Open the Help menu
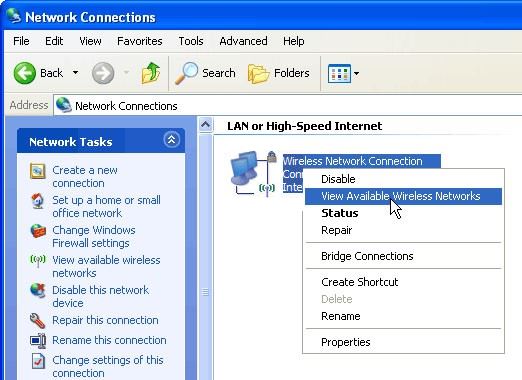The width and height of the screenshot is (522, 380). [x=294, y=41]
